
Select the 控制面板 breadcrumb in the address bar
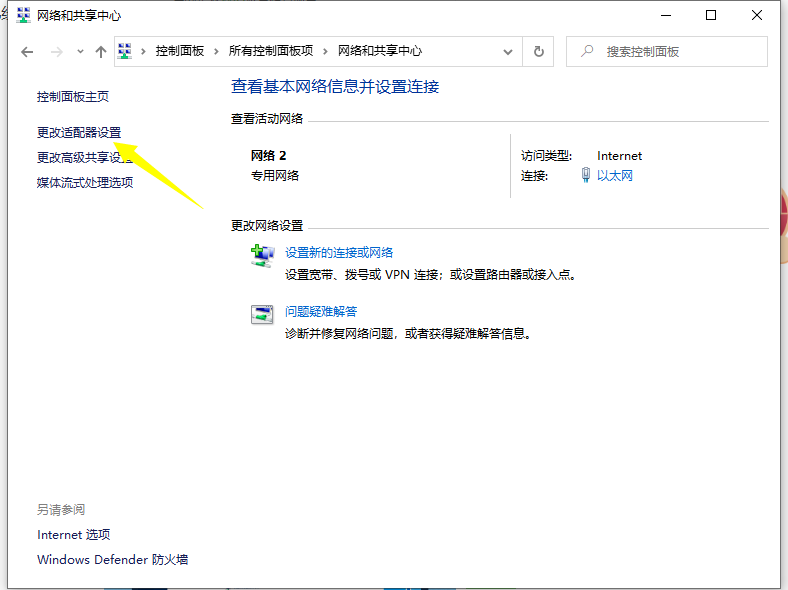click(180, 52)
